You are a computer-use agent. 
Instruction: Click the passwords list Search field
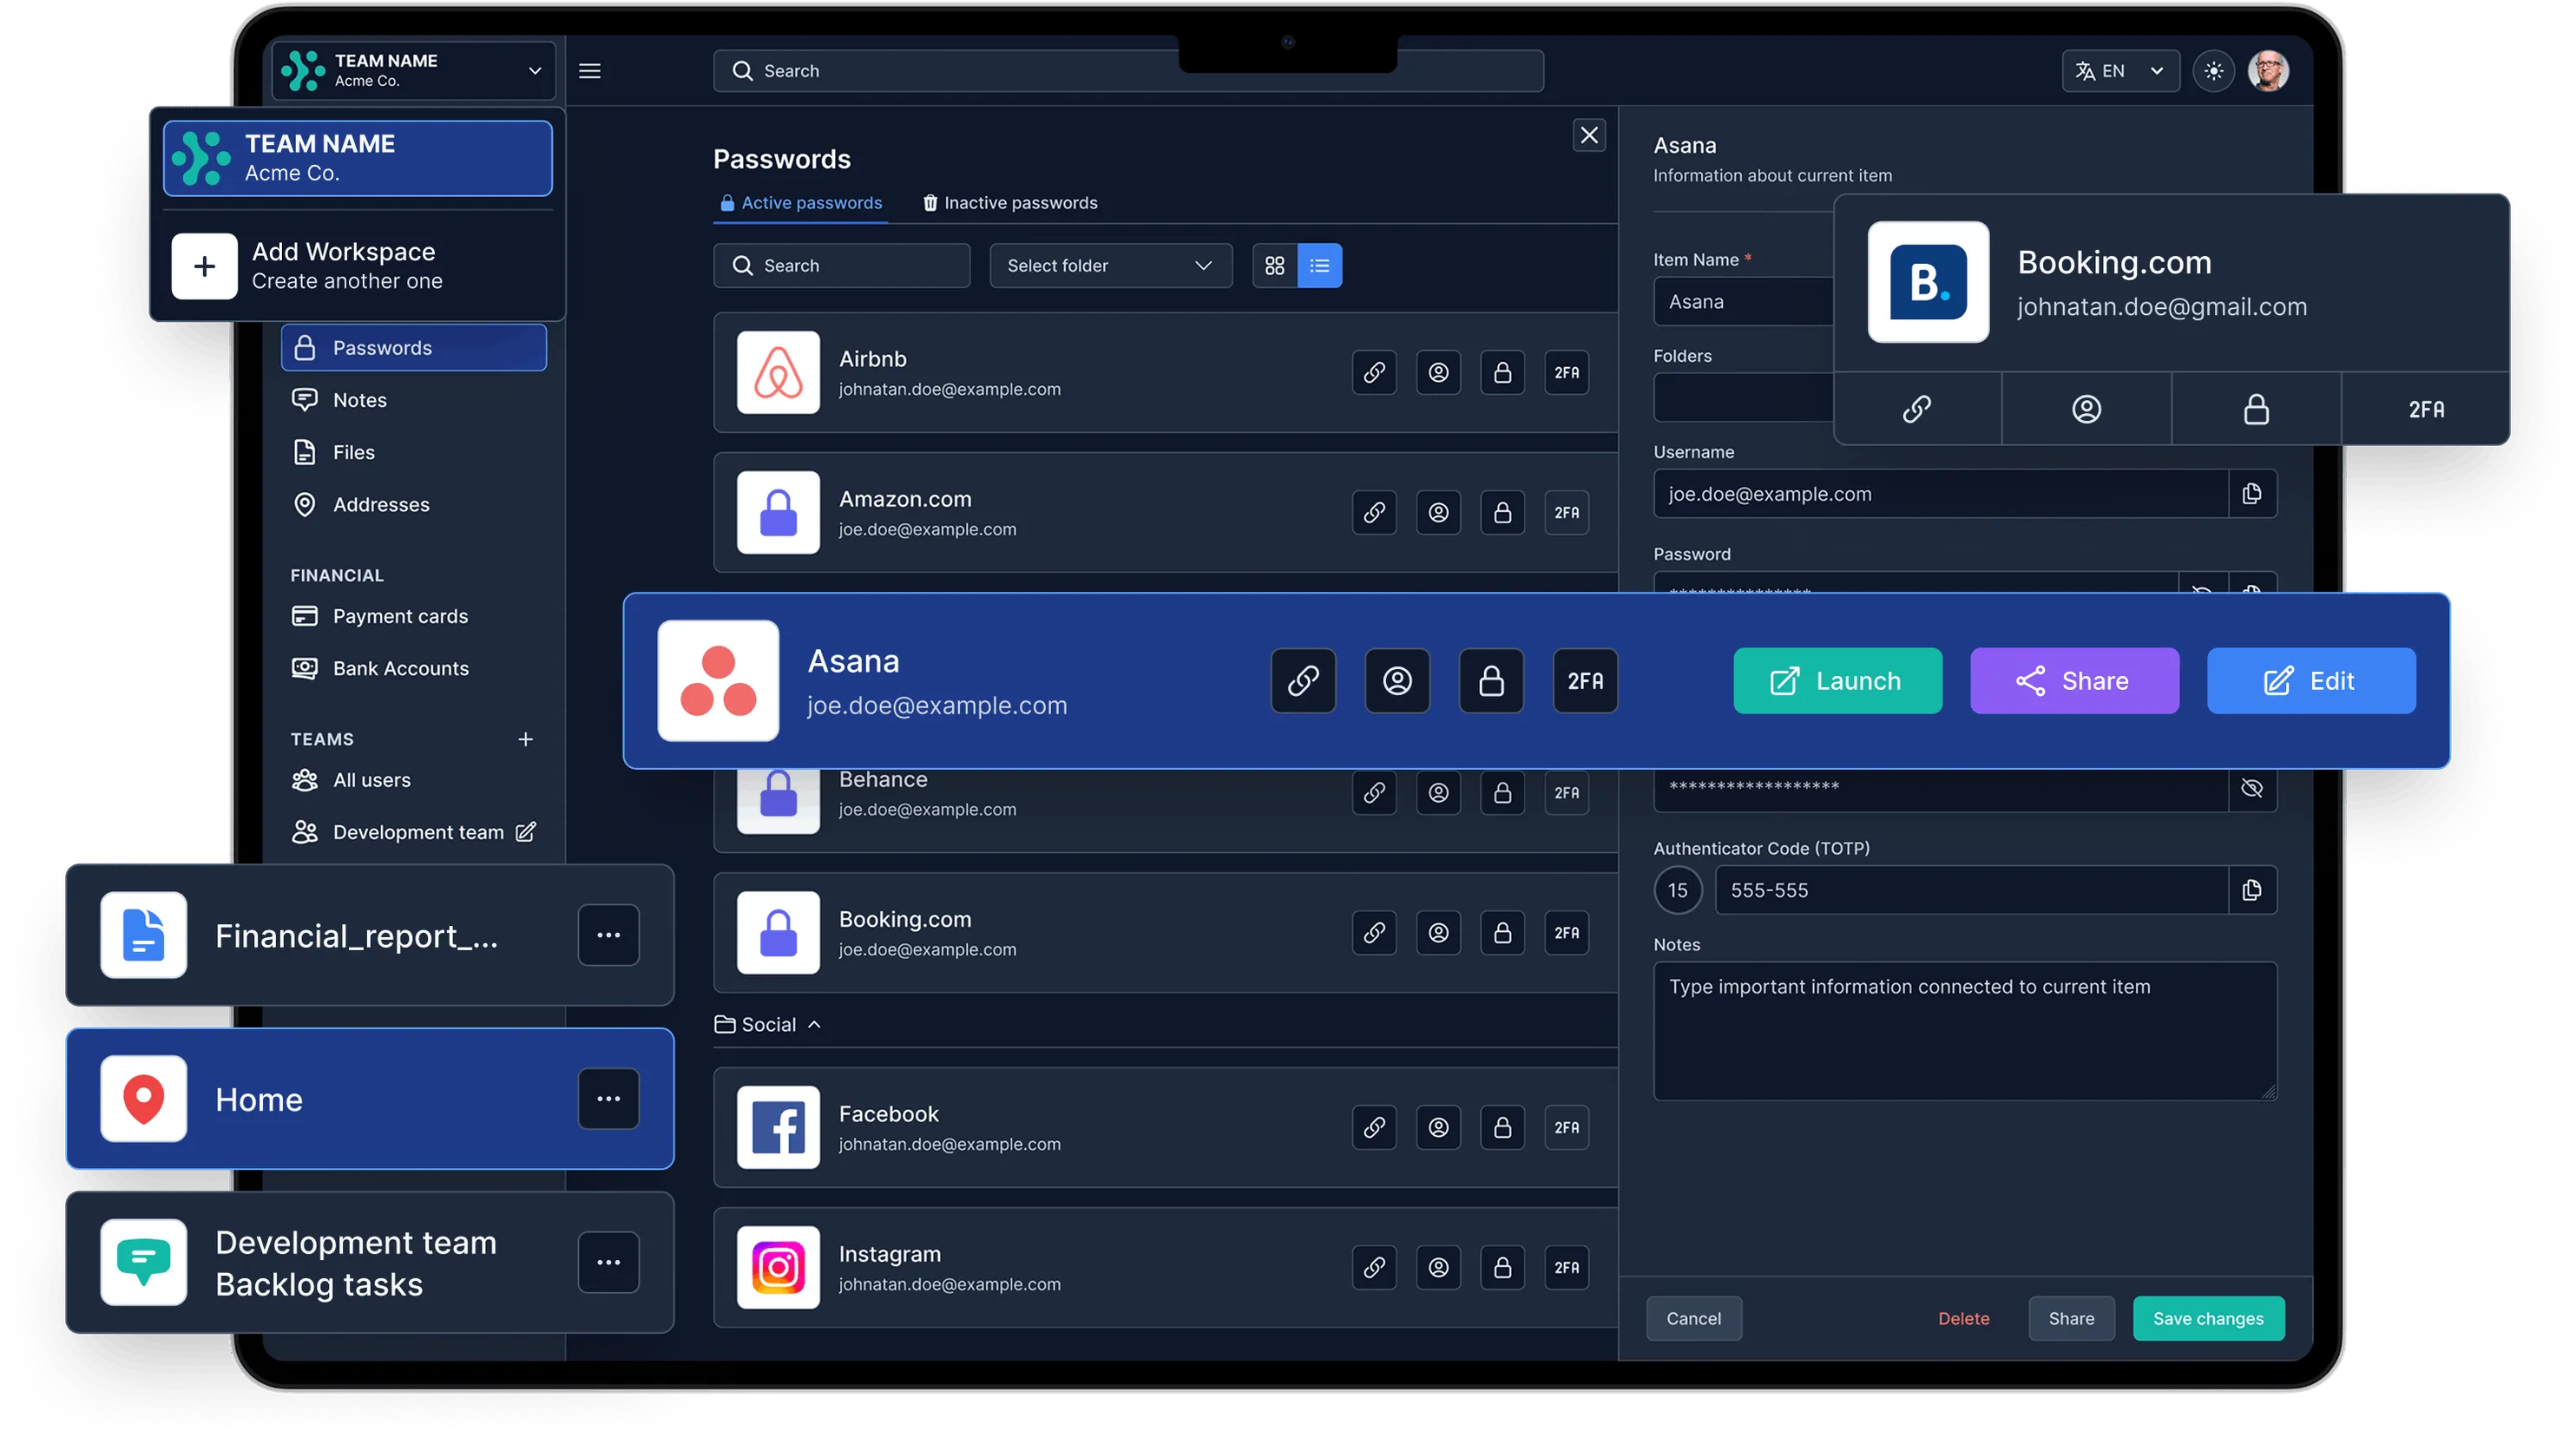pyautogui.click(x=841, y=266)
